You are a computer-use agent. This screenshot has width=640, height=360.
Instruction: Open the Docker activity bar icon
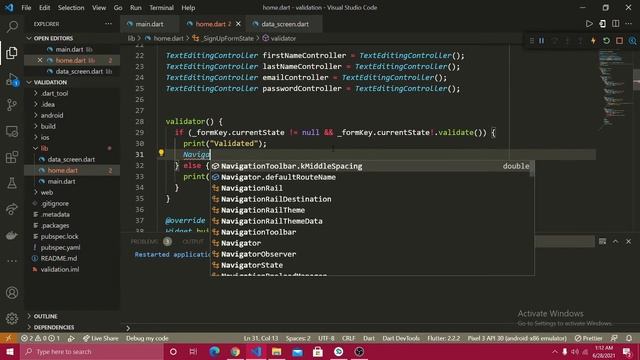tap(12, 236)
